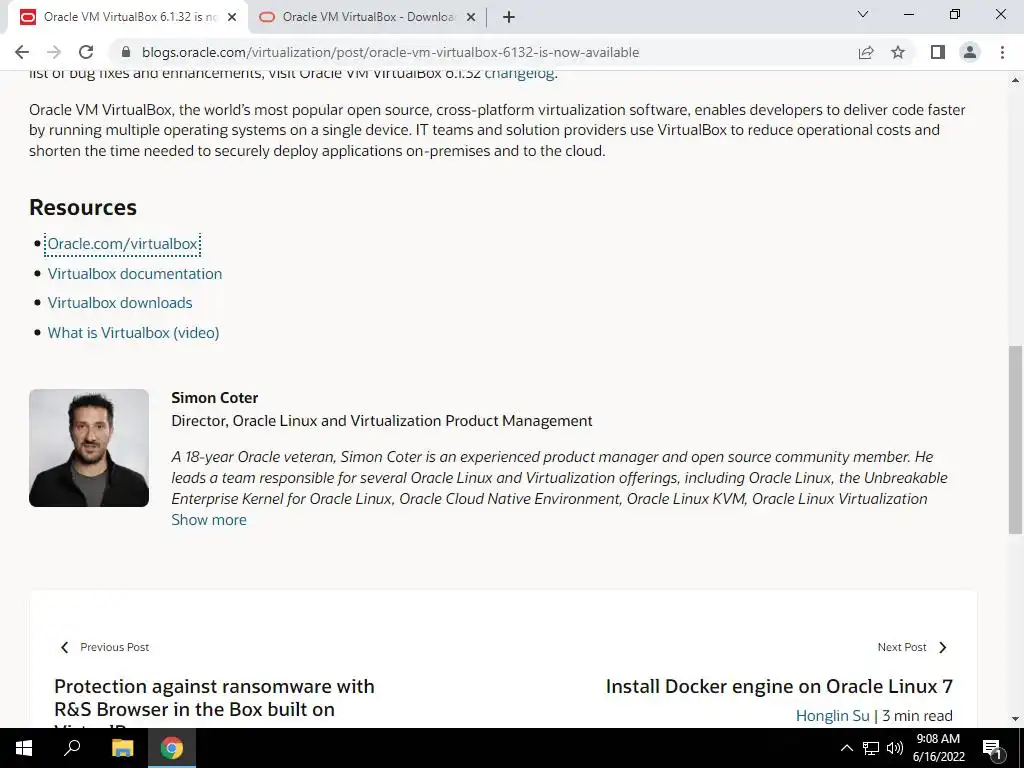Click the Resources heading
Screen dimensions: 1024x768
tap(83, 208)
